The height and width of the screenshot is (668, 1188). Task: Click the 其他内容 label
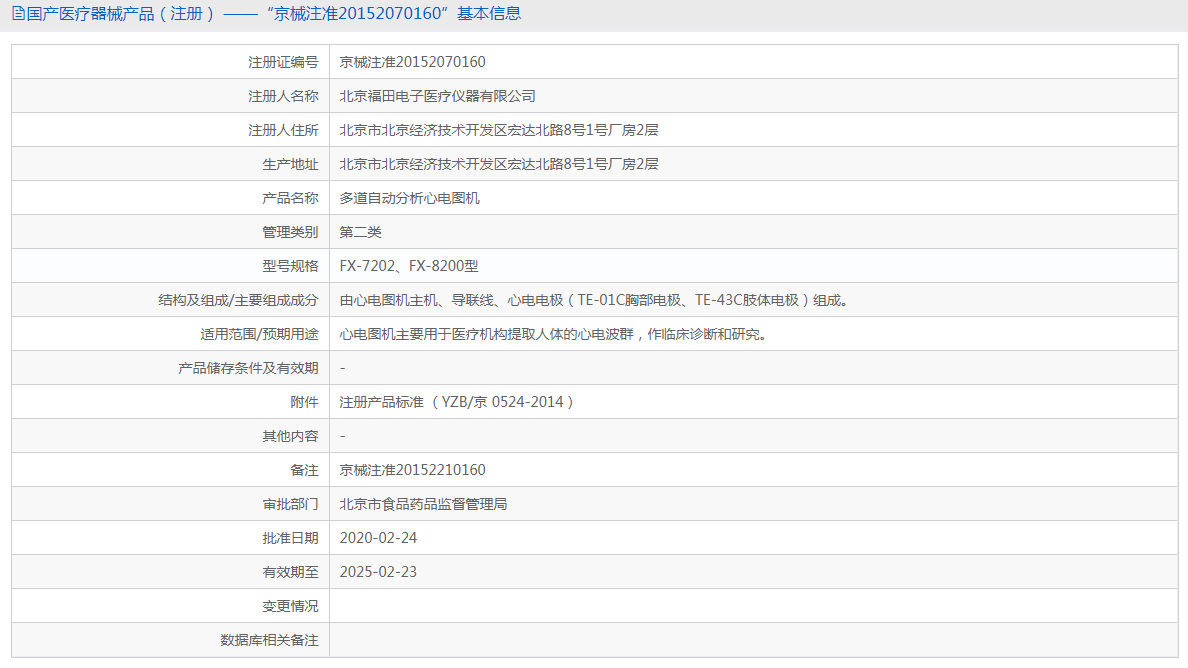tap(290, 436)
